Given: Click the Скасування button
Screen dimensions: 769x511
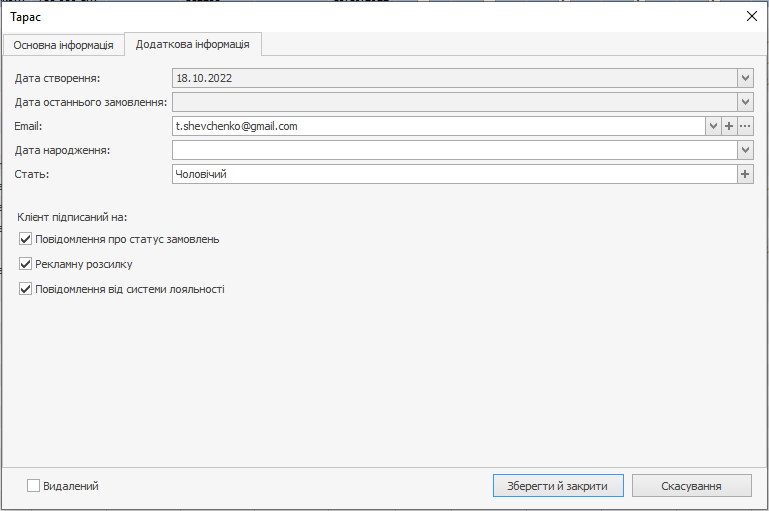Looking at the screenshot, I should (x=691, y=486).
